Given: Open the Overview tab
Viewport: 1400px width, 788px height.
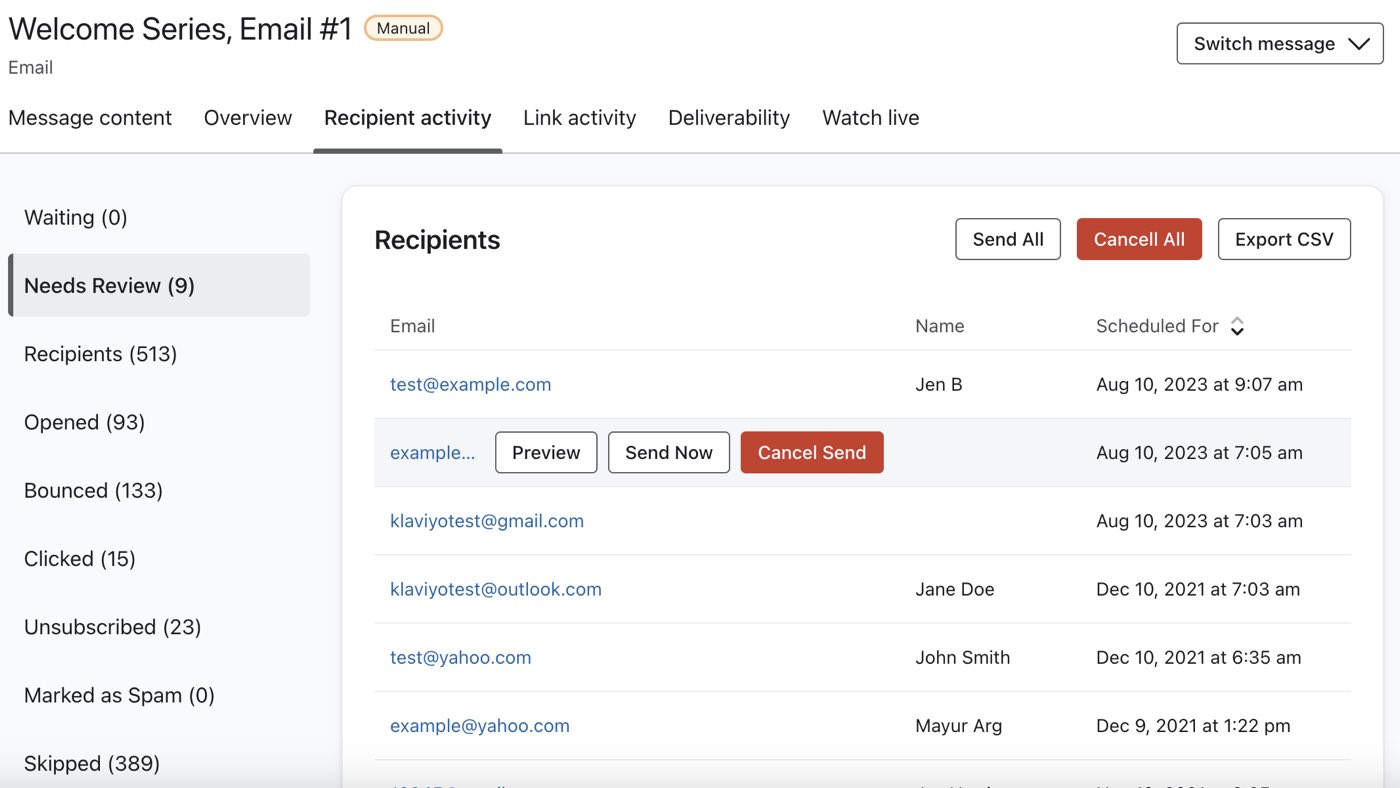Looking at the screenshot, I should click(247, 117).
